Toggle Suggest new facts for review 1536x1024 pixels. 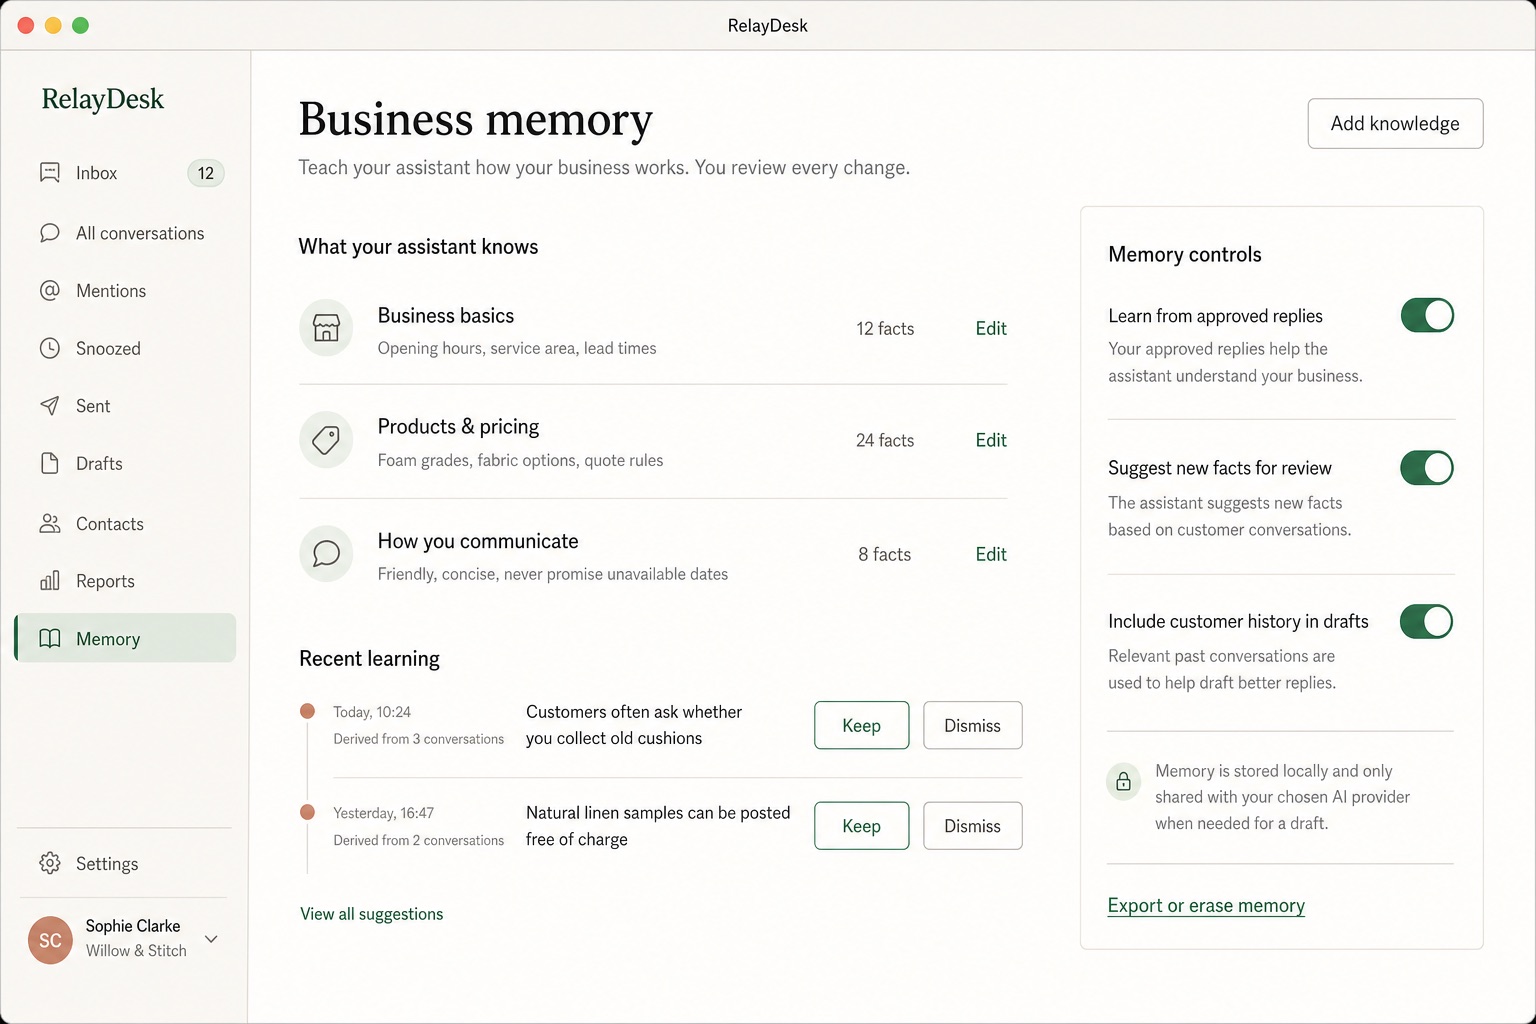[1427, 467]
